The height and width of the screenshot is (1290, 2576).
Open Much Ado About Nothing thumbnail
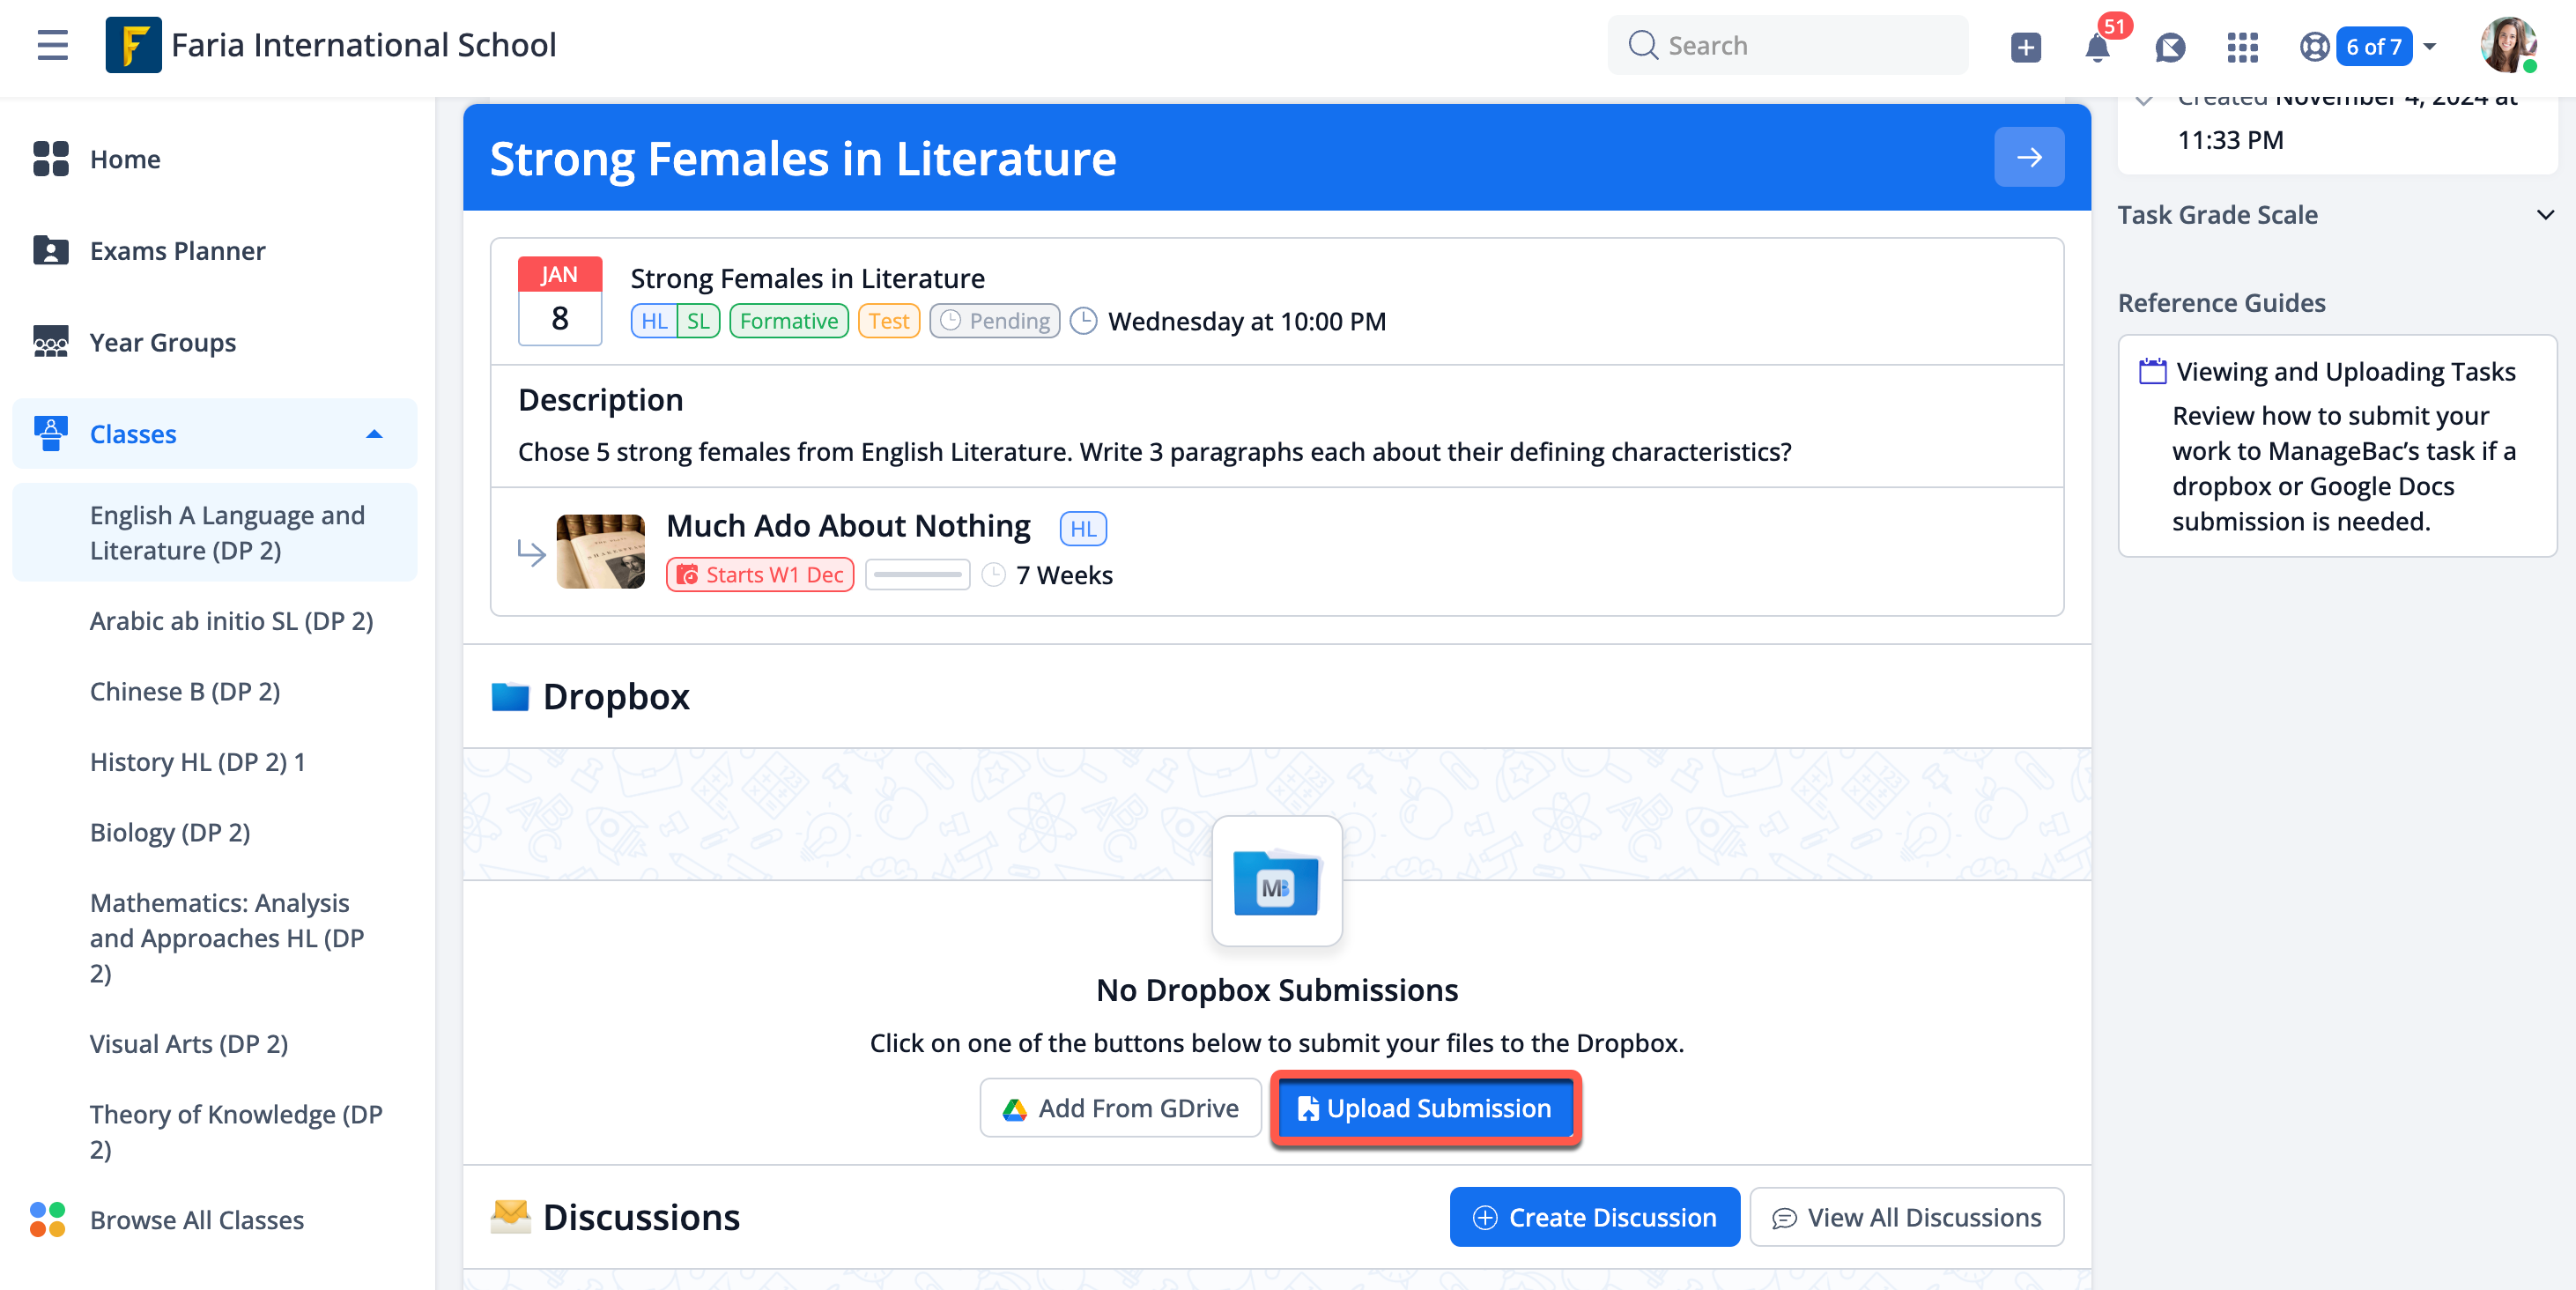600,551
